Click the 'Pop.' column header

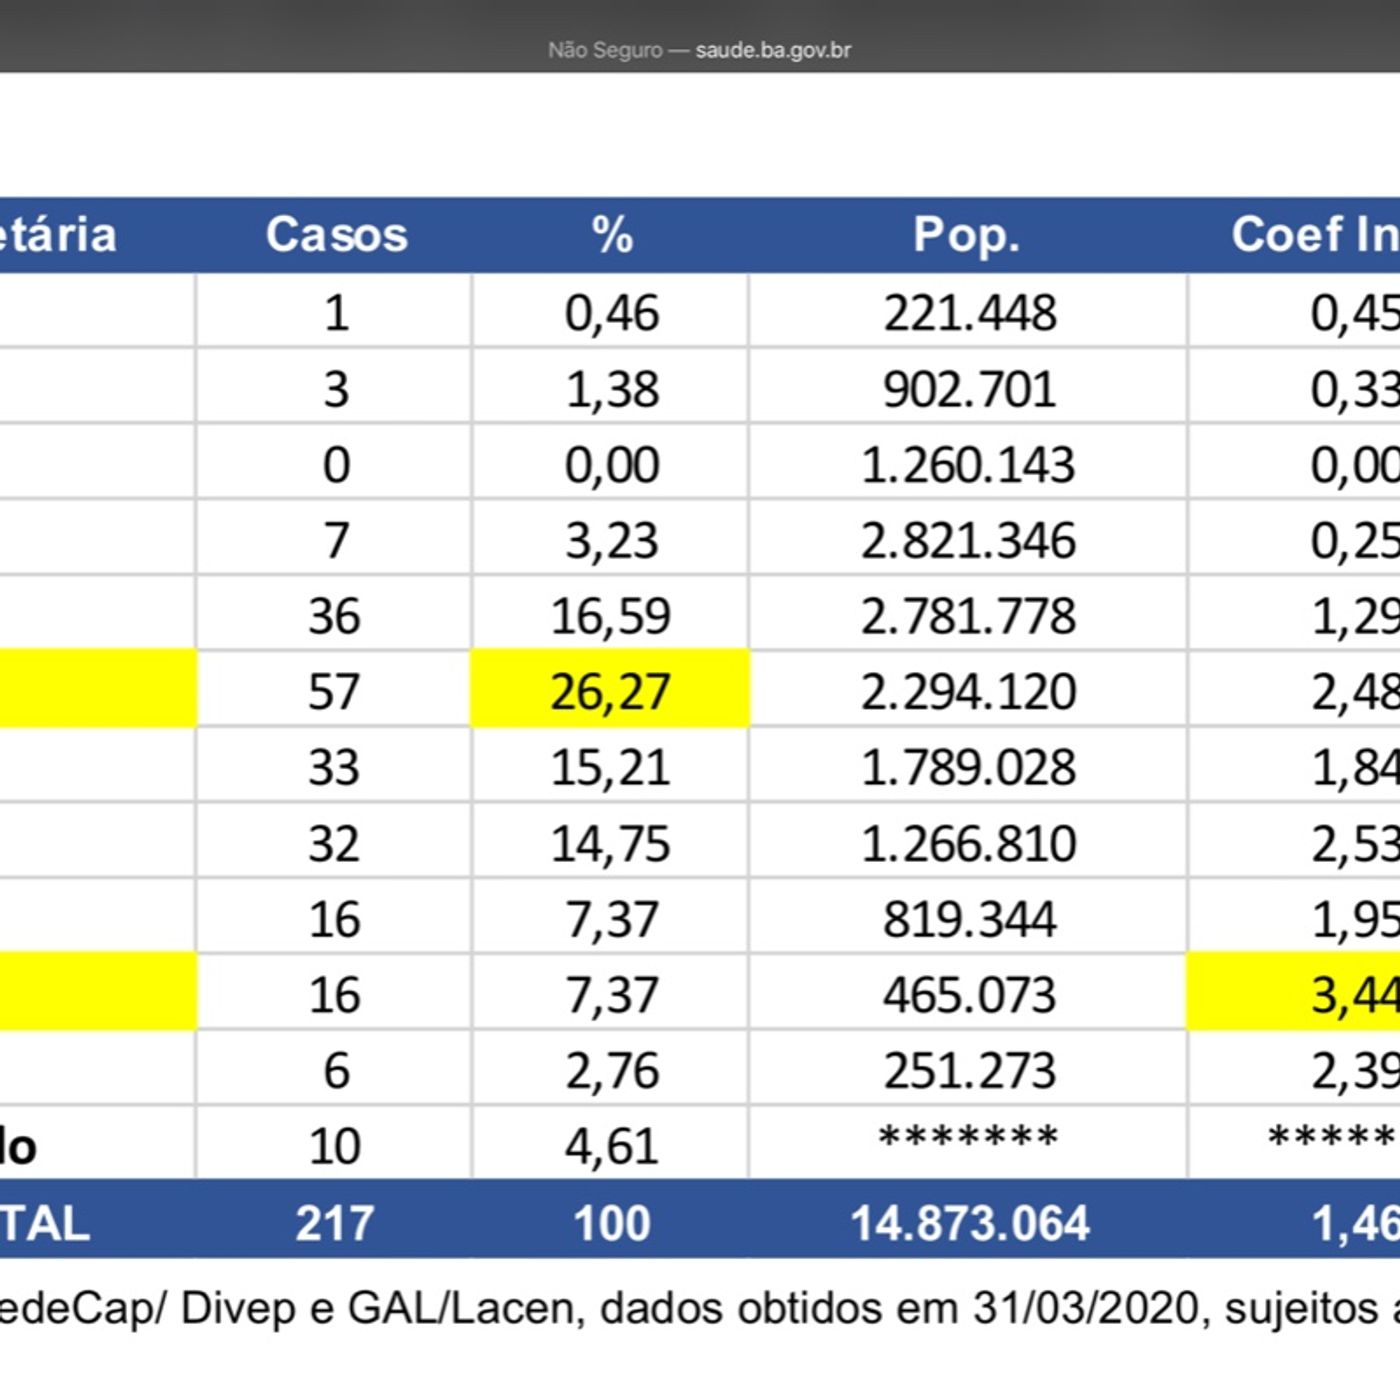966,235
